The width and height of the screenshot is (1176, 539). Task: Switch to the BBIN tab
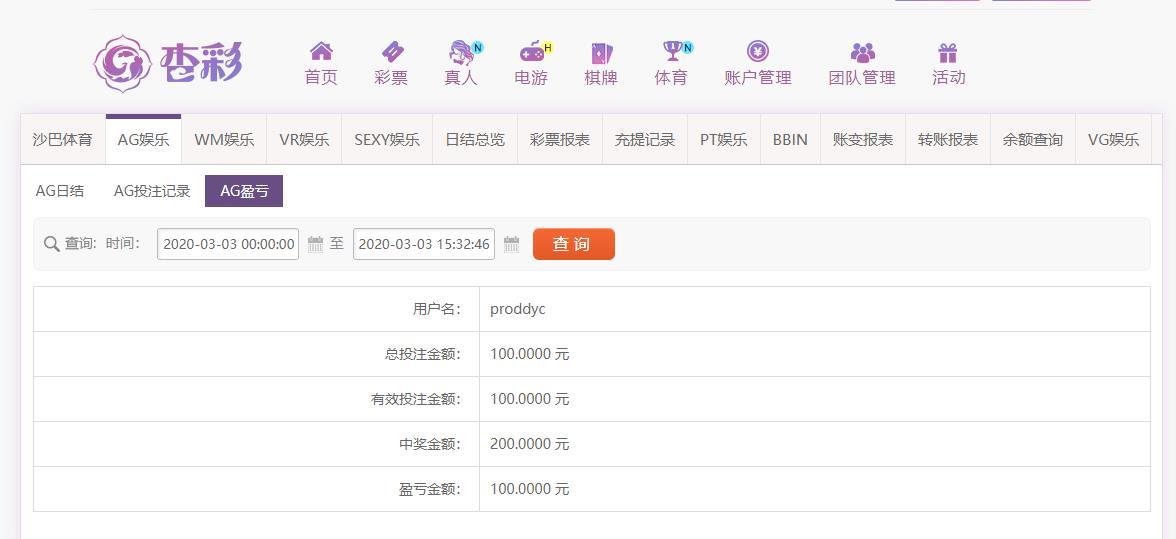pyautogui.click(x=790, y=139)
